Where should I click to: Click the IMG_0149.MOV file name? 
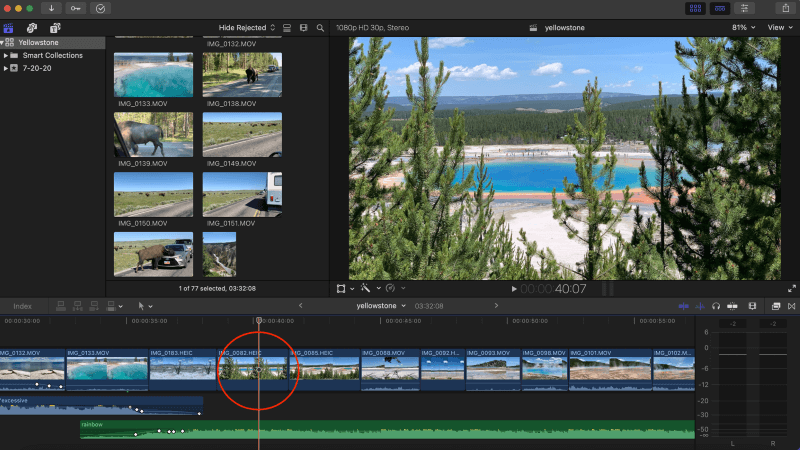tap(232, 164)
